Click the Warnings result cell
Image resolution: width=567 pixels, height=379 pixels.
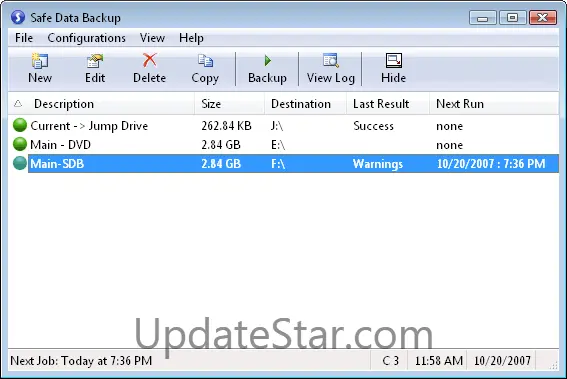pos(378,164)
